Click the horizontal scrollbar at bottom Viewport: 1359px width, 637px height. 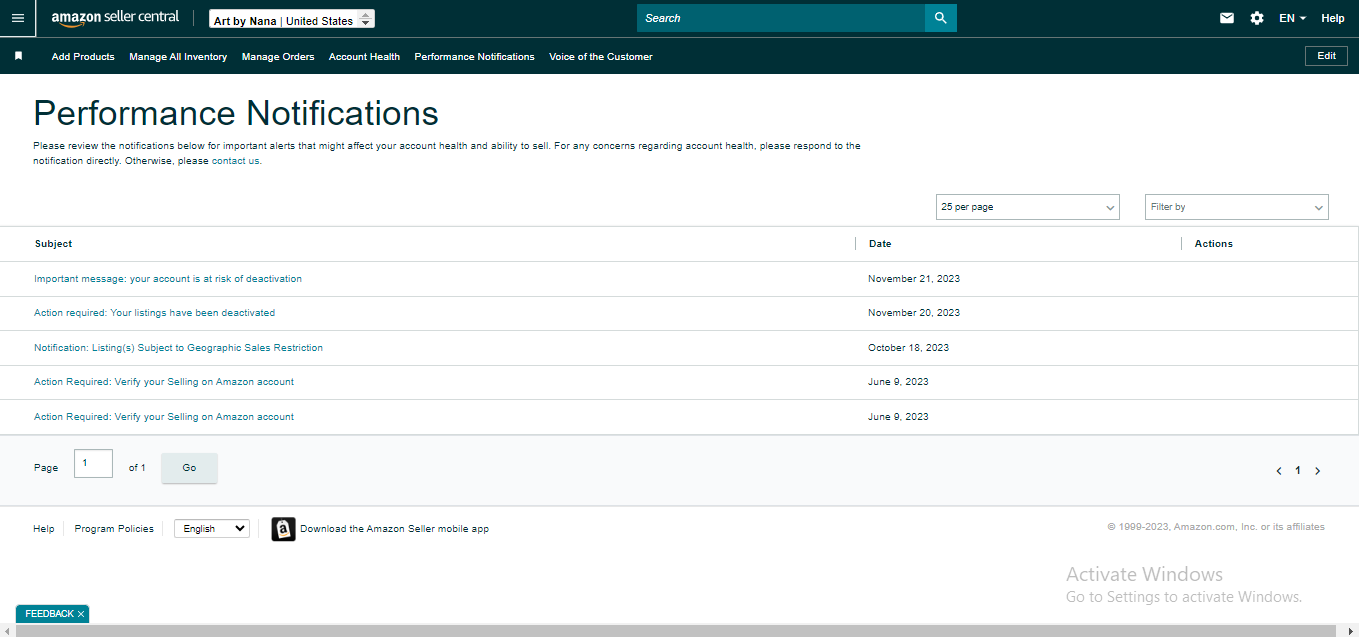[675, 631]
